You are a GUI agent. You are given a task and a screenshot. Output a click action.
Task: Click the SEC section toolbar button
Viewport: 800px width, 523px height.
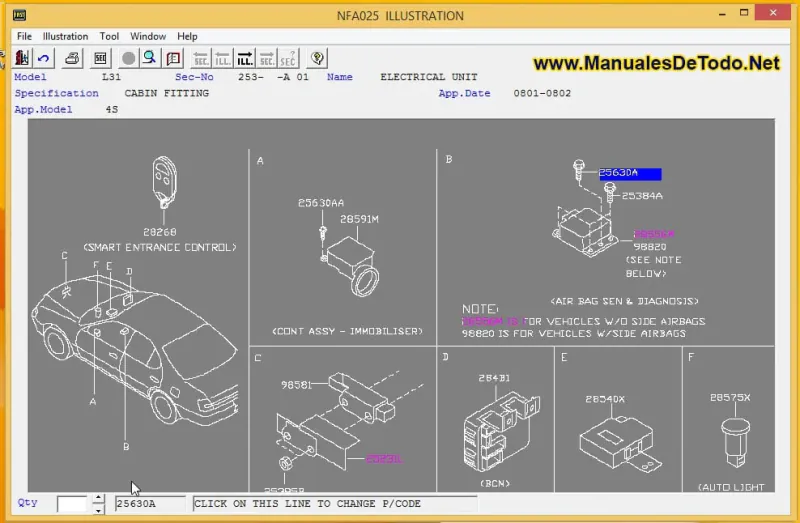tap(100, 58)
